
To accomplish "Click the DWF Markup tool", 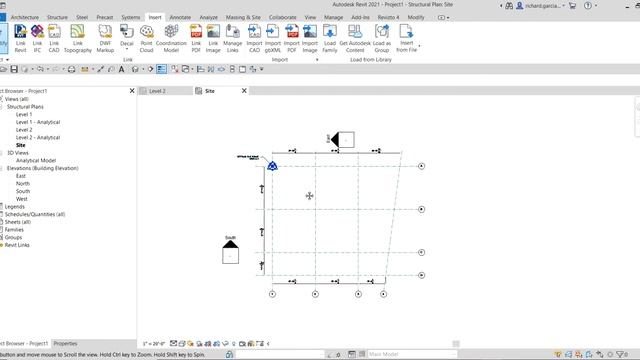I will [x=105, y=38].
